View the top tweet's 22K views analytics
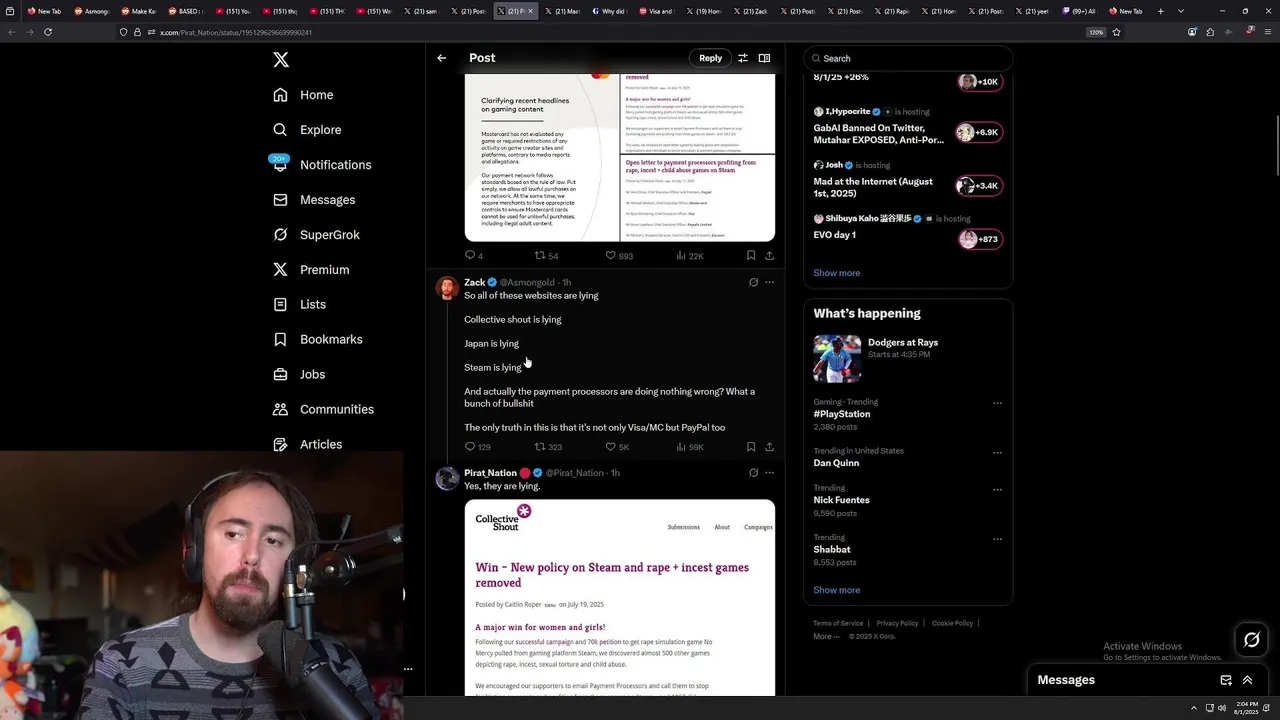This screenshot has width=1280, height=720. coord(690,256)
